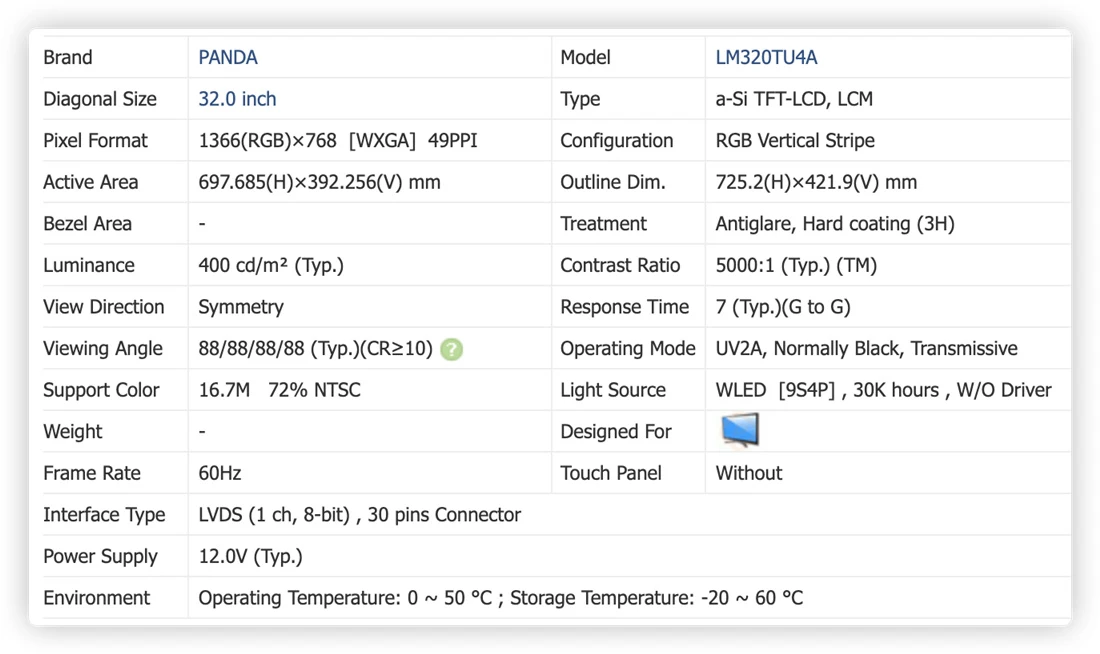Image resolution: width=1100 pixels, height=654 pixels.
Task: Click the 697.685(H)×392.256(V) mm active area
Action: click(319, 182)
